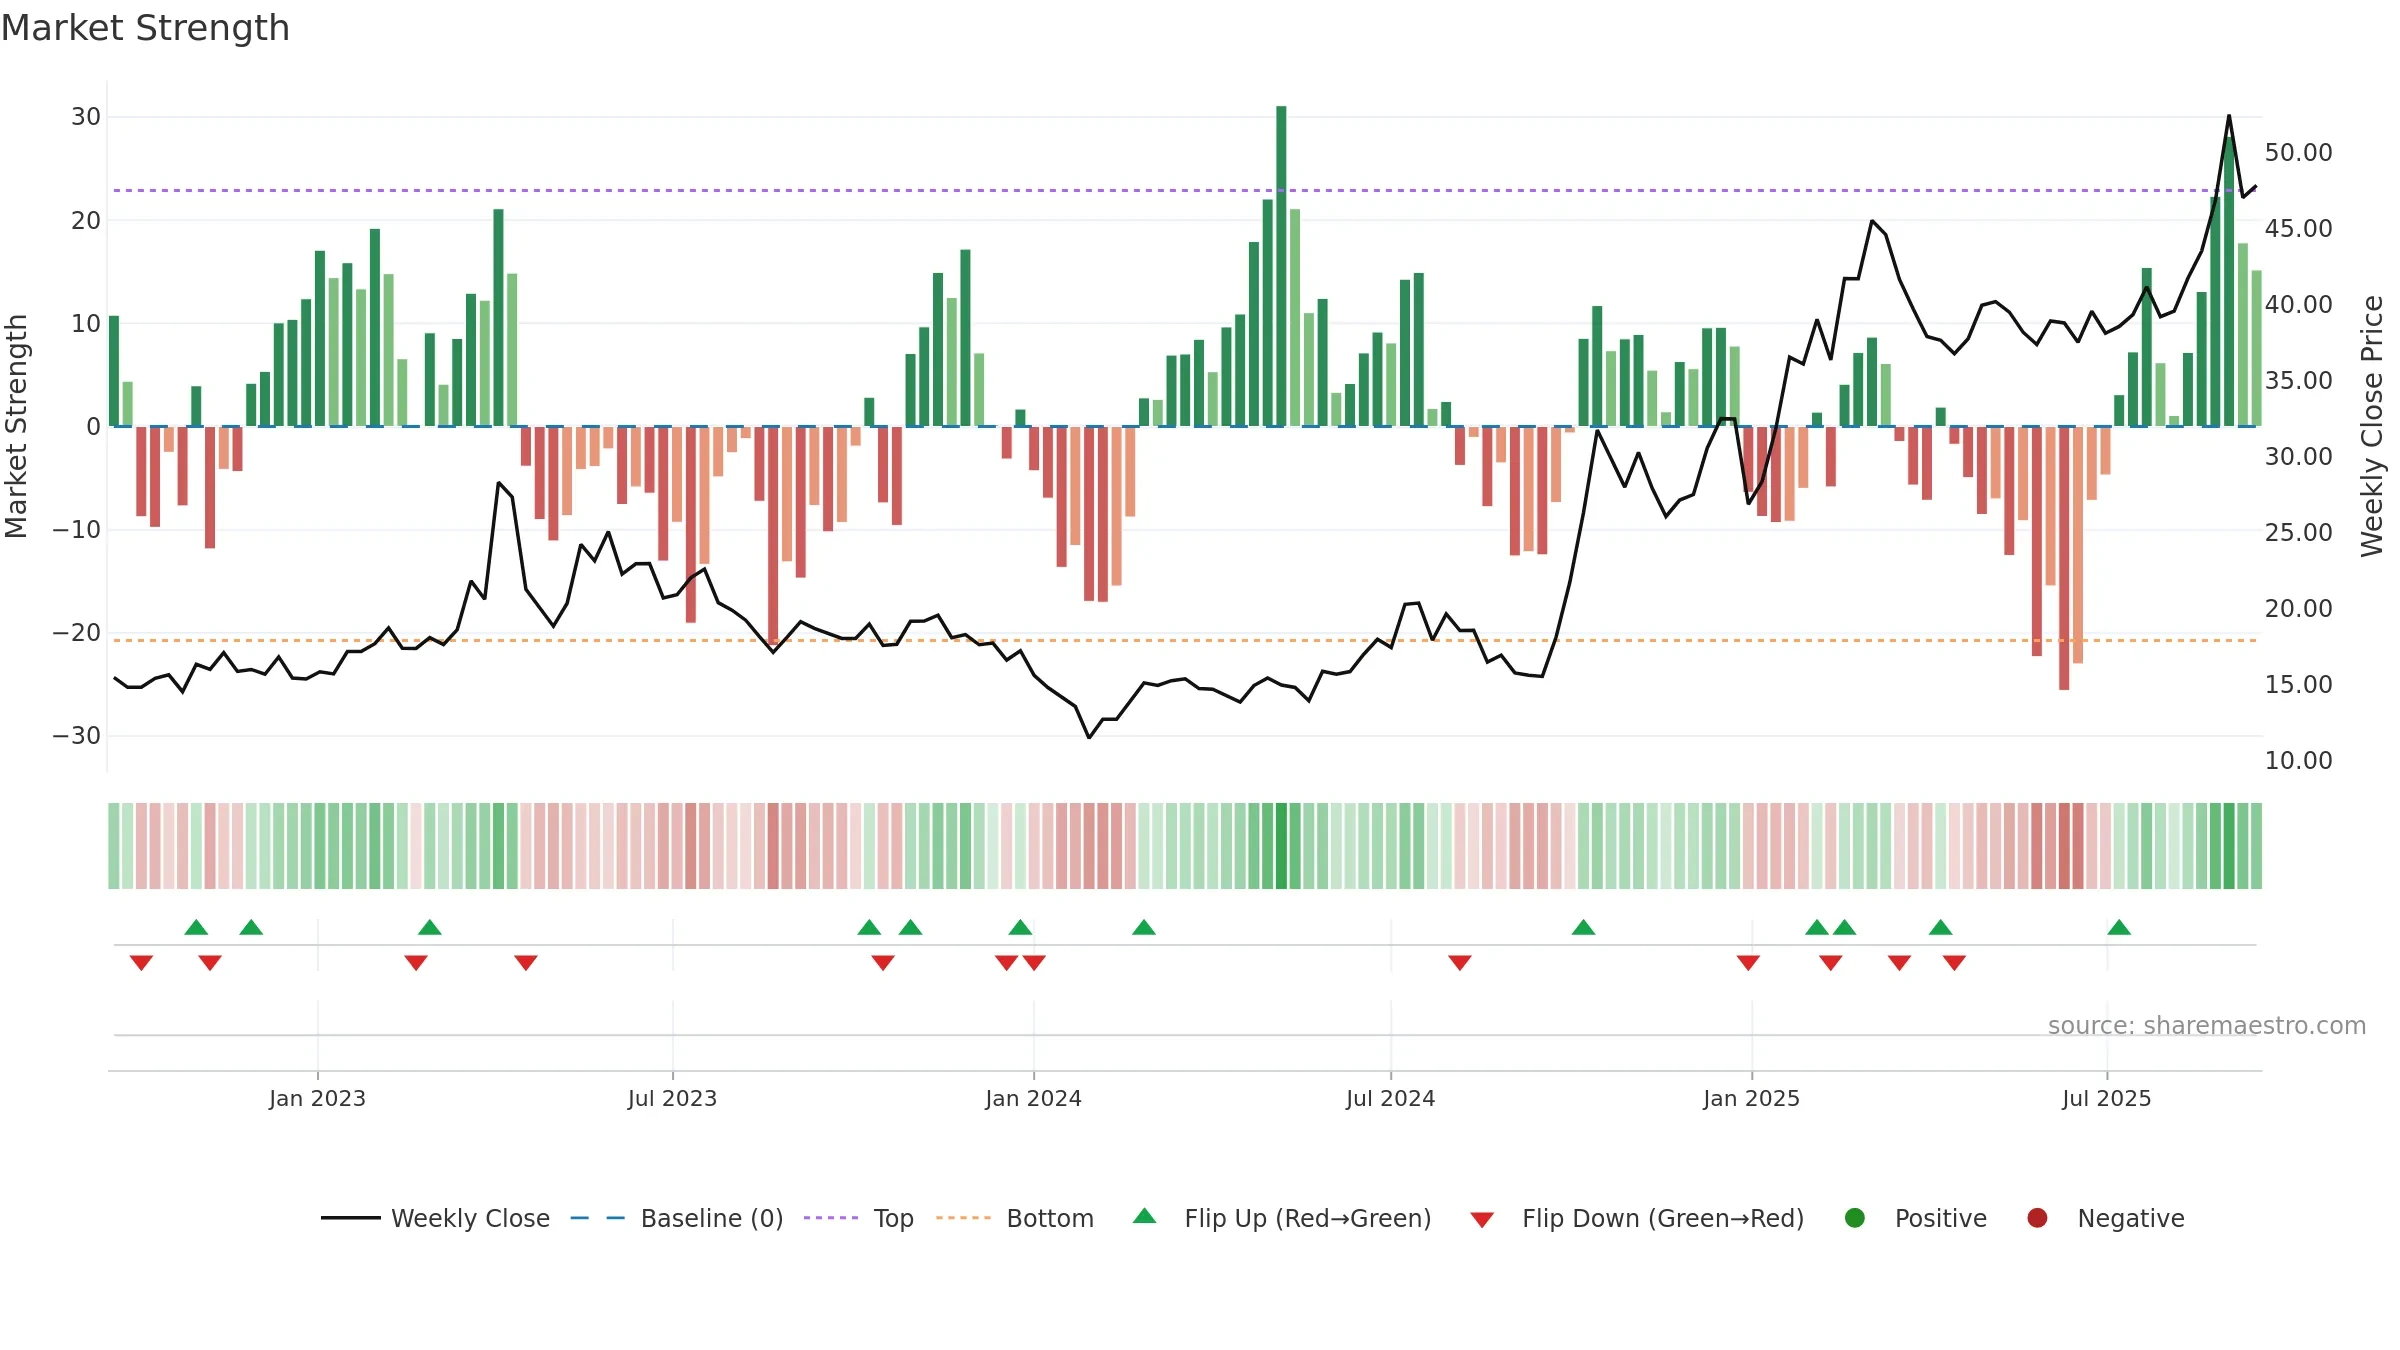Click the Top legend label
This screenshot has height=1350, width=2400.
[x=893, y=1218]
